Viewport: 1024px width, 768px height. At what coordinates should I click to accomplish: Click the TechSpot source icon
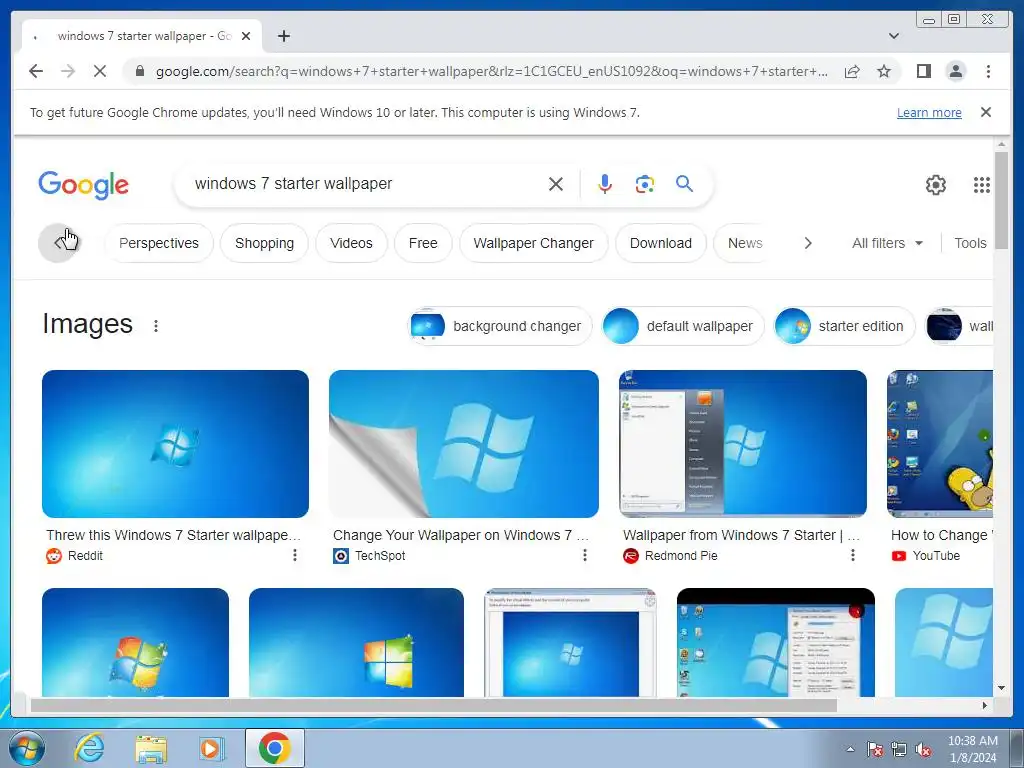coord(341,556)
